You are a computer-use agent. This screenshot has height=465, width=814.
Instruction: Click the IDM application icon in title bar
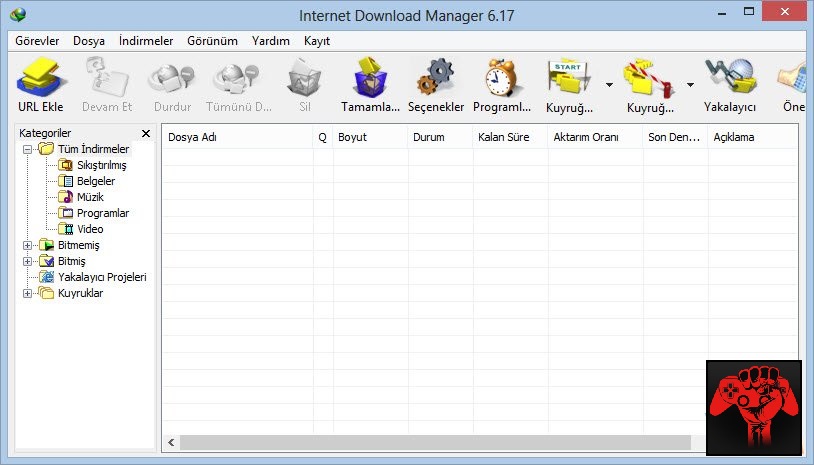pos(18,15)
